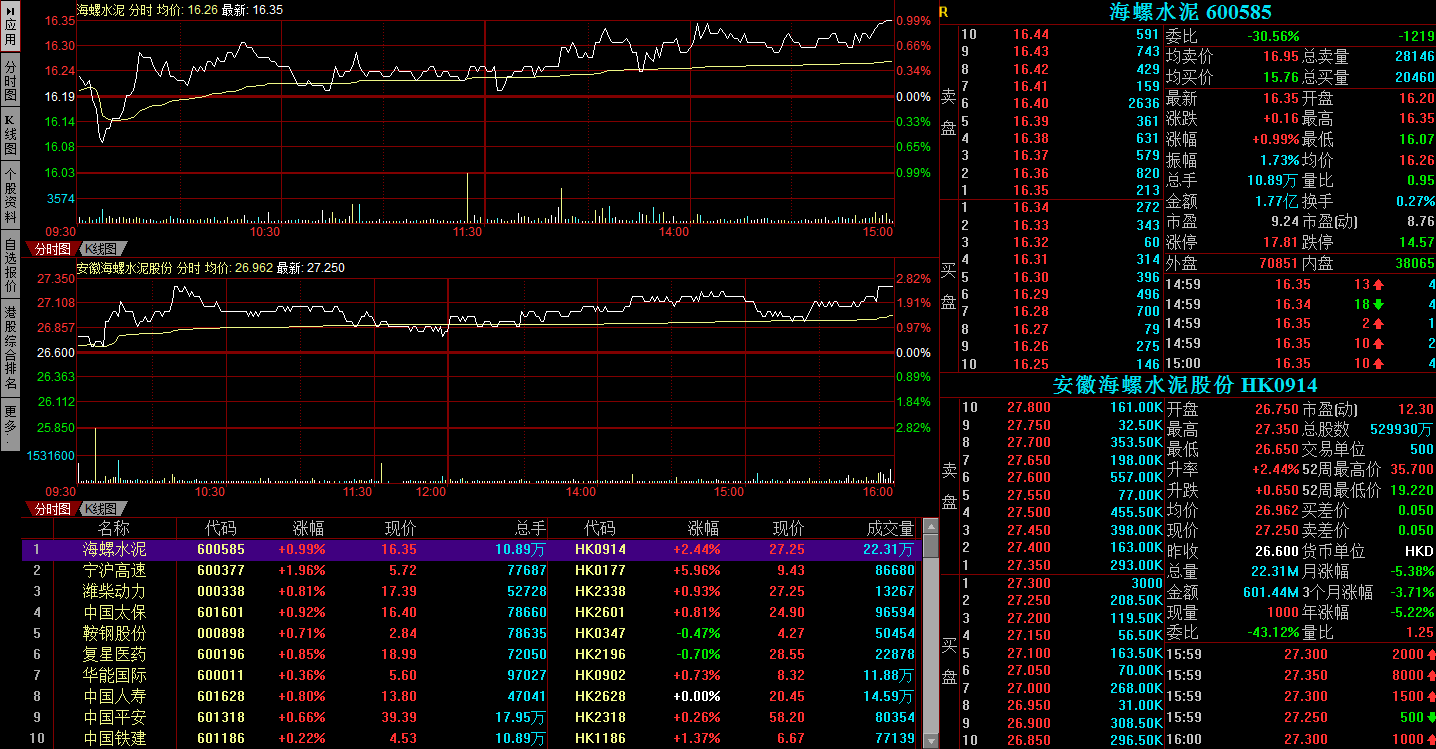The image size is (1436, 749).
Task: Click the HK2196 code cell
Action: [x=600, y=655]
